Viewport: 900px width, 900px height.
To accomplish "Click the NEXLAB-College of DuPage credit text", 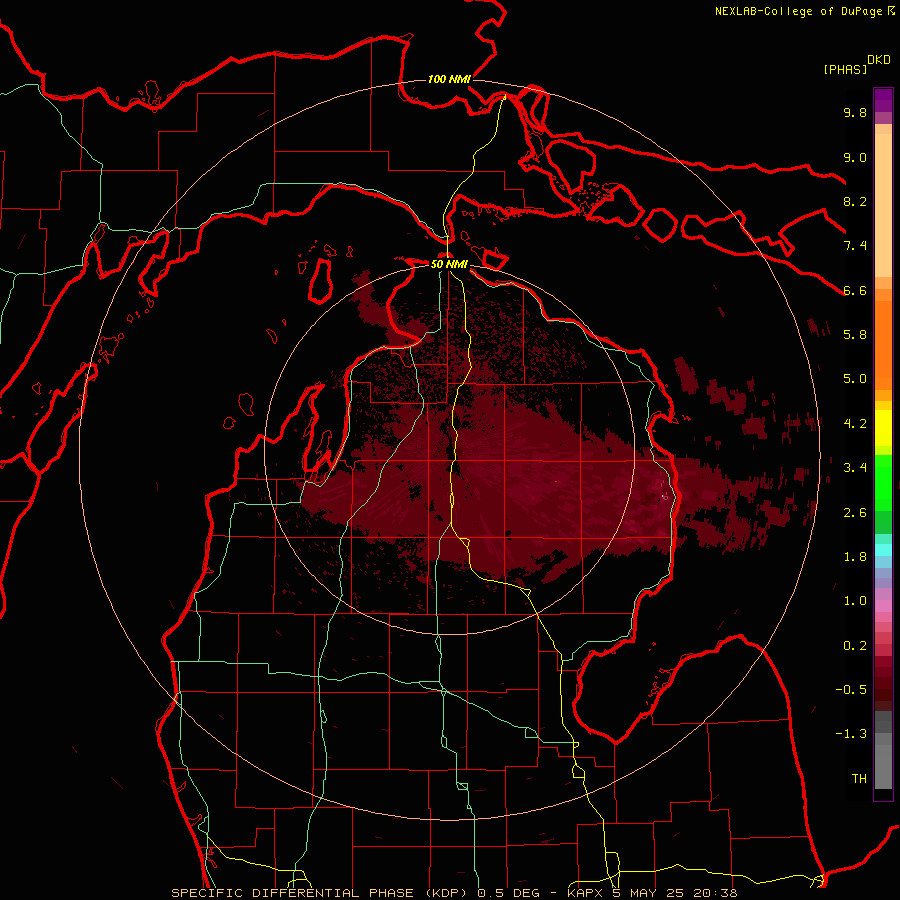I will (798, 11).
